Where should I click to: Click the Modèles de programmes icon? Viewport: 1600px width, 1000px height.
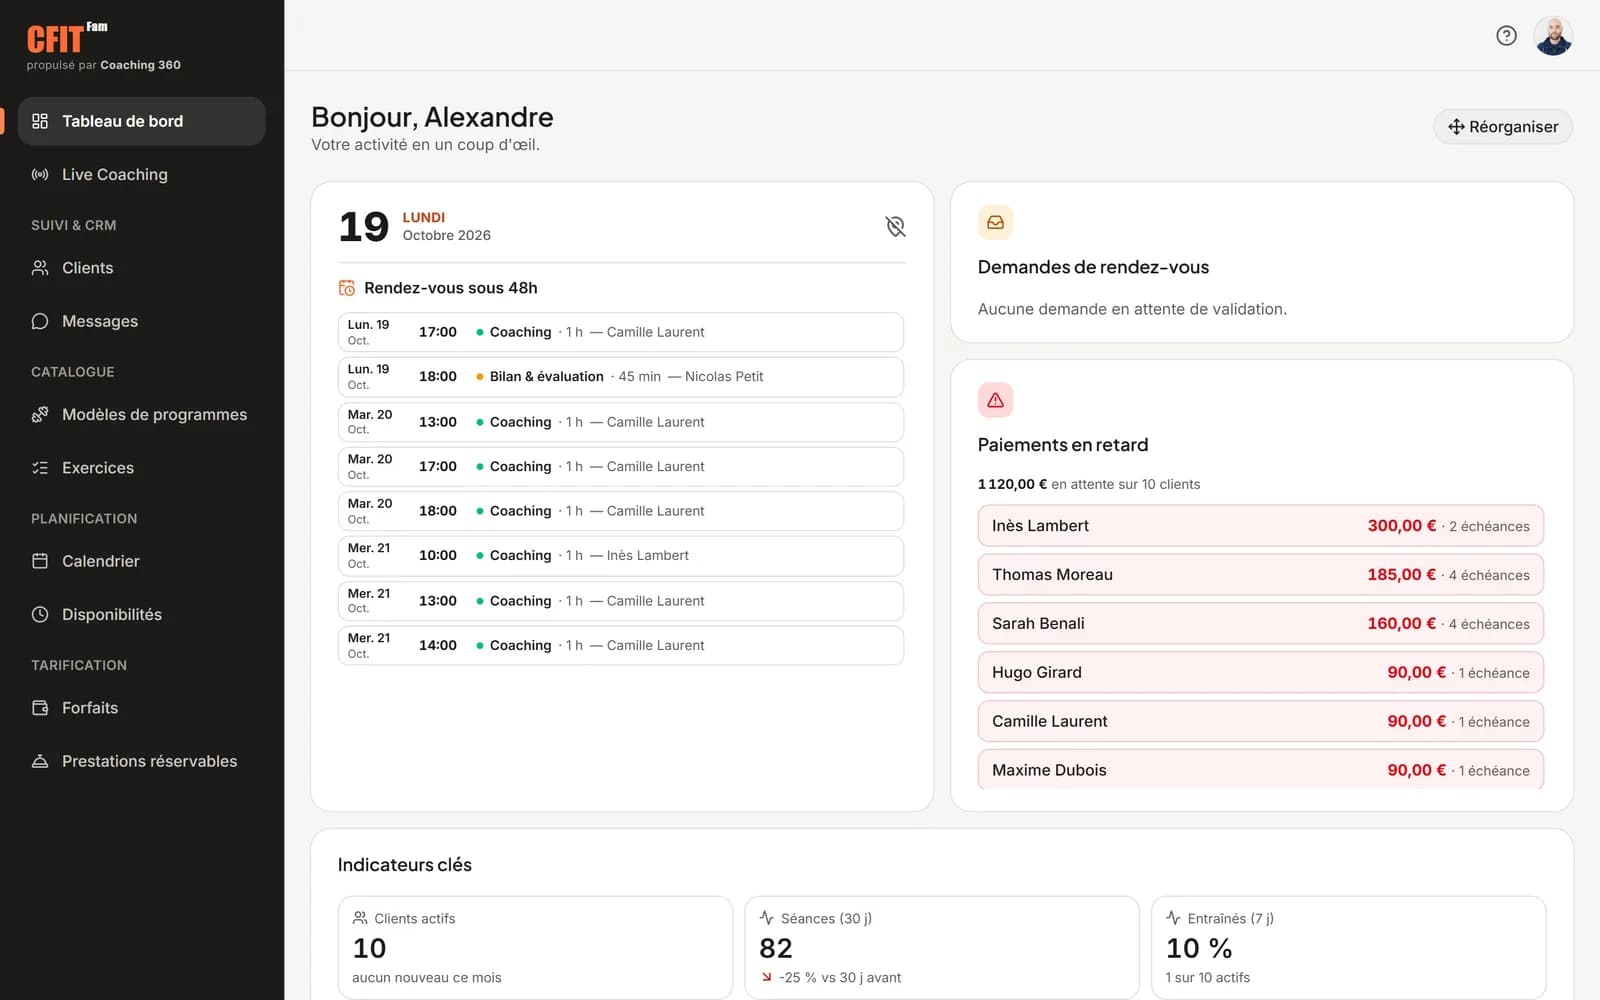point(40,414)
